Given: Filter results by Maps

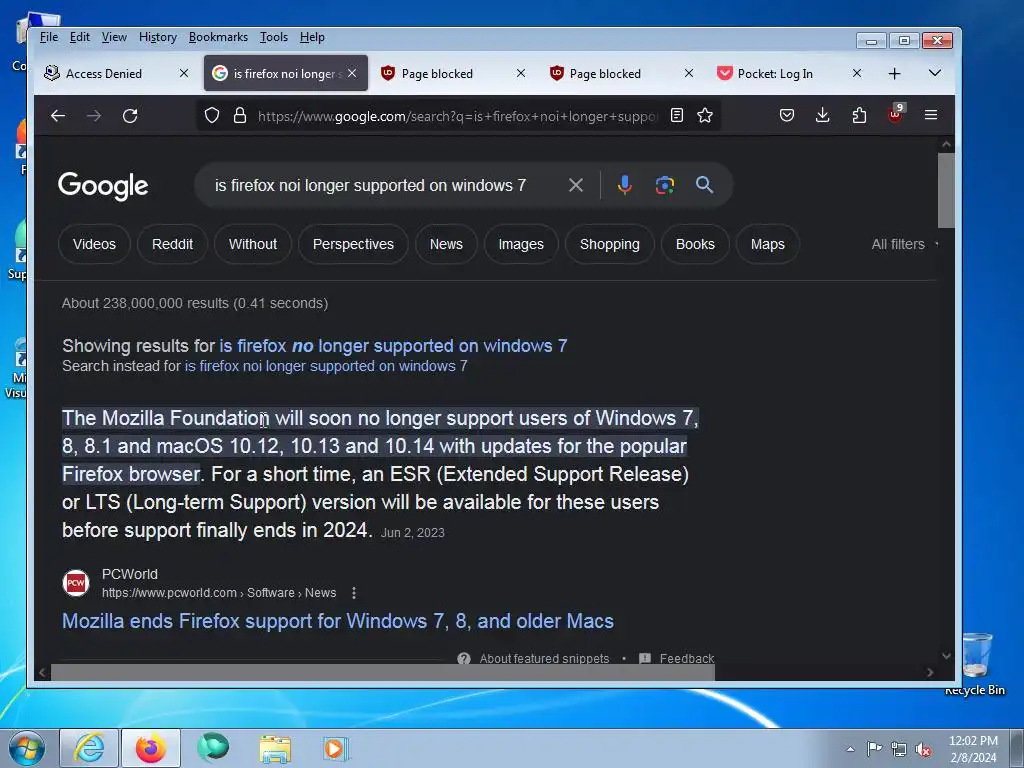Looking at the screenshot, I should pos(767,244).
